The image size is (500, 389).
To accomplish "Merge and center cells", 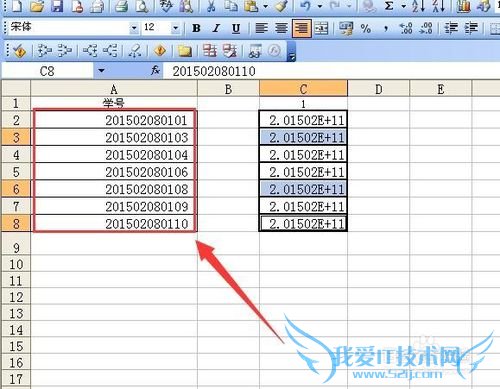I will (x=321, y=29).
